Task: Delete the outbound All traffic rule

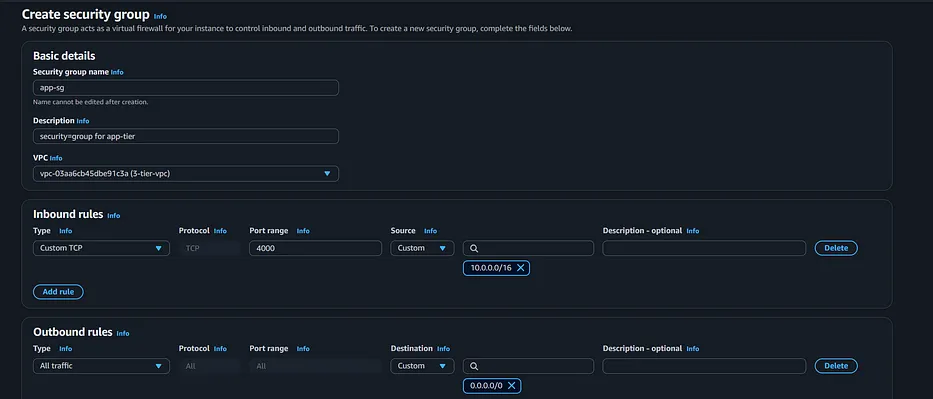Action: coord(836,366)
